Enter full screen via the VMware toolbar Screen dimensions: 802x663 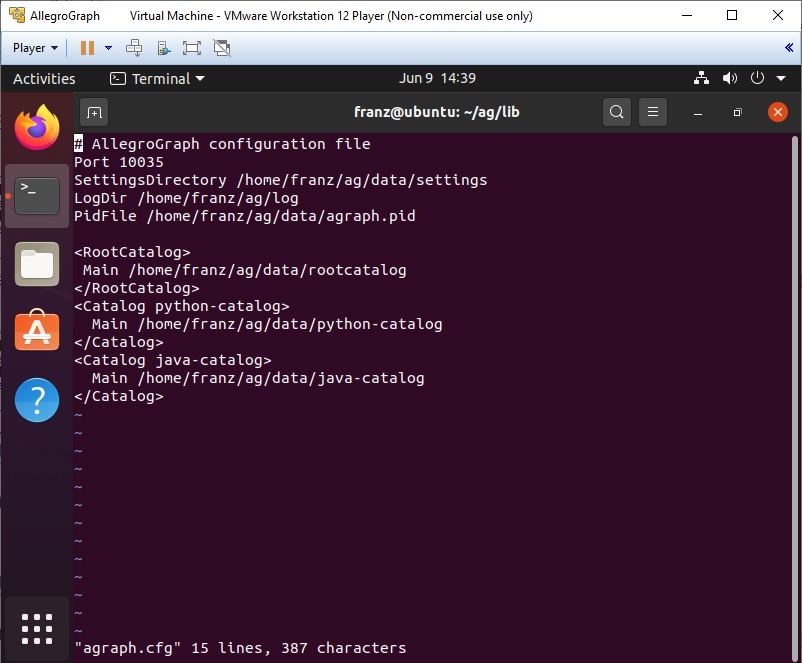pos(192,47)
